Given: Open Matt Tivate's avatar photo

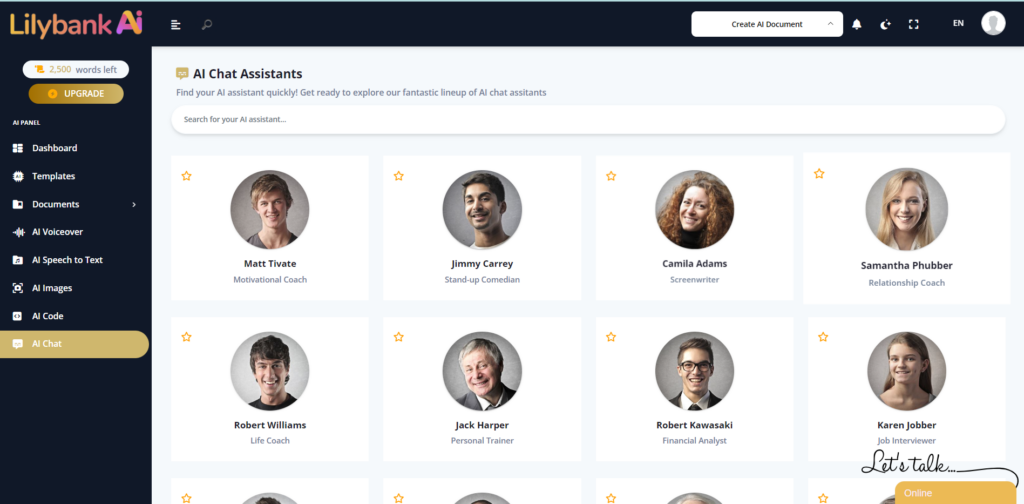Looking at the screenshot, I should click(x=270, y=210).
